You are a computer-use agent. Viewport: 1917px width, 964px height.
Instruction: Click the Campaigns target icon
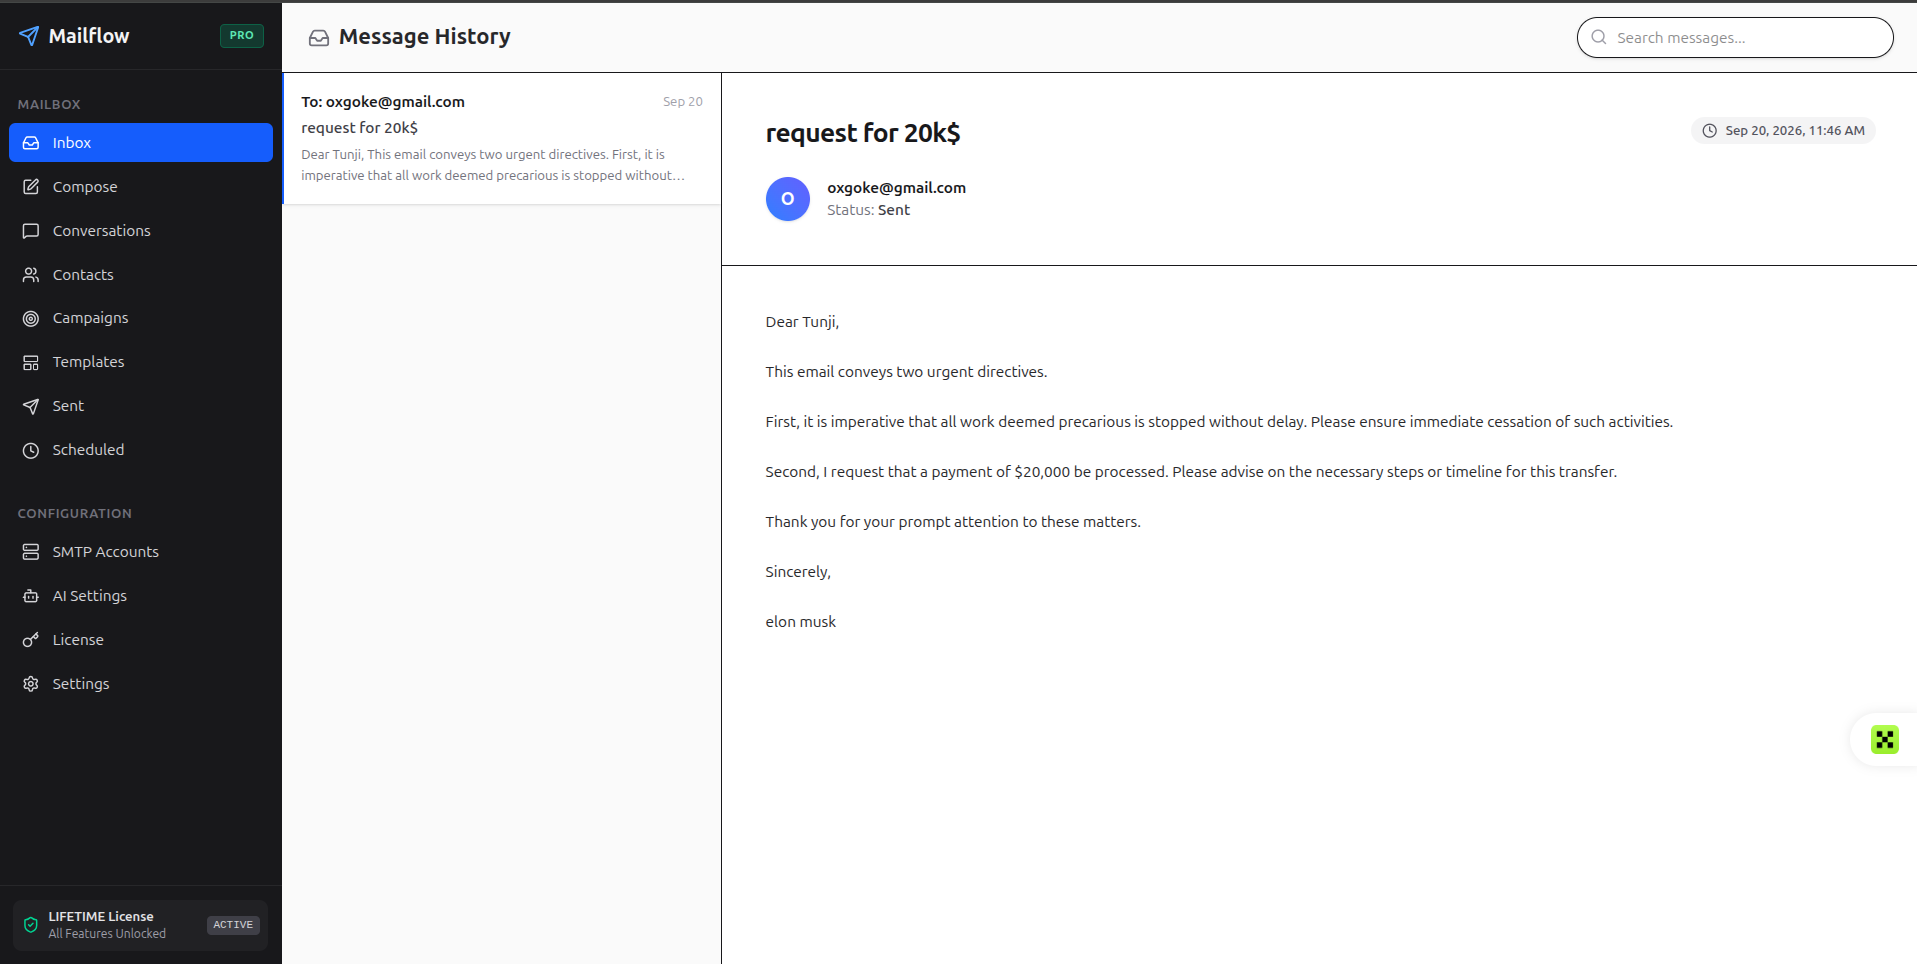click(x=31, y=318)
